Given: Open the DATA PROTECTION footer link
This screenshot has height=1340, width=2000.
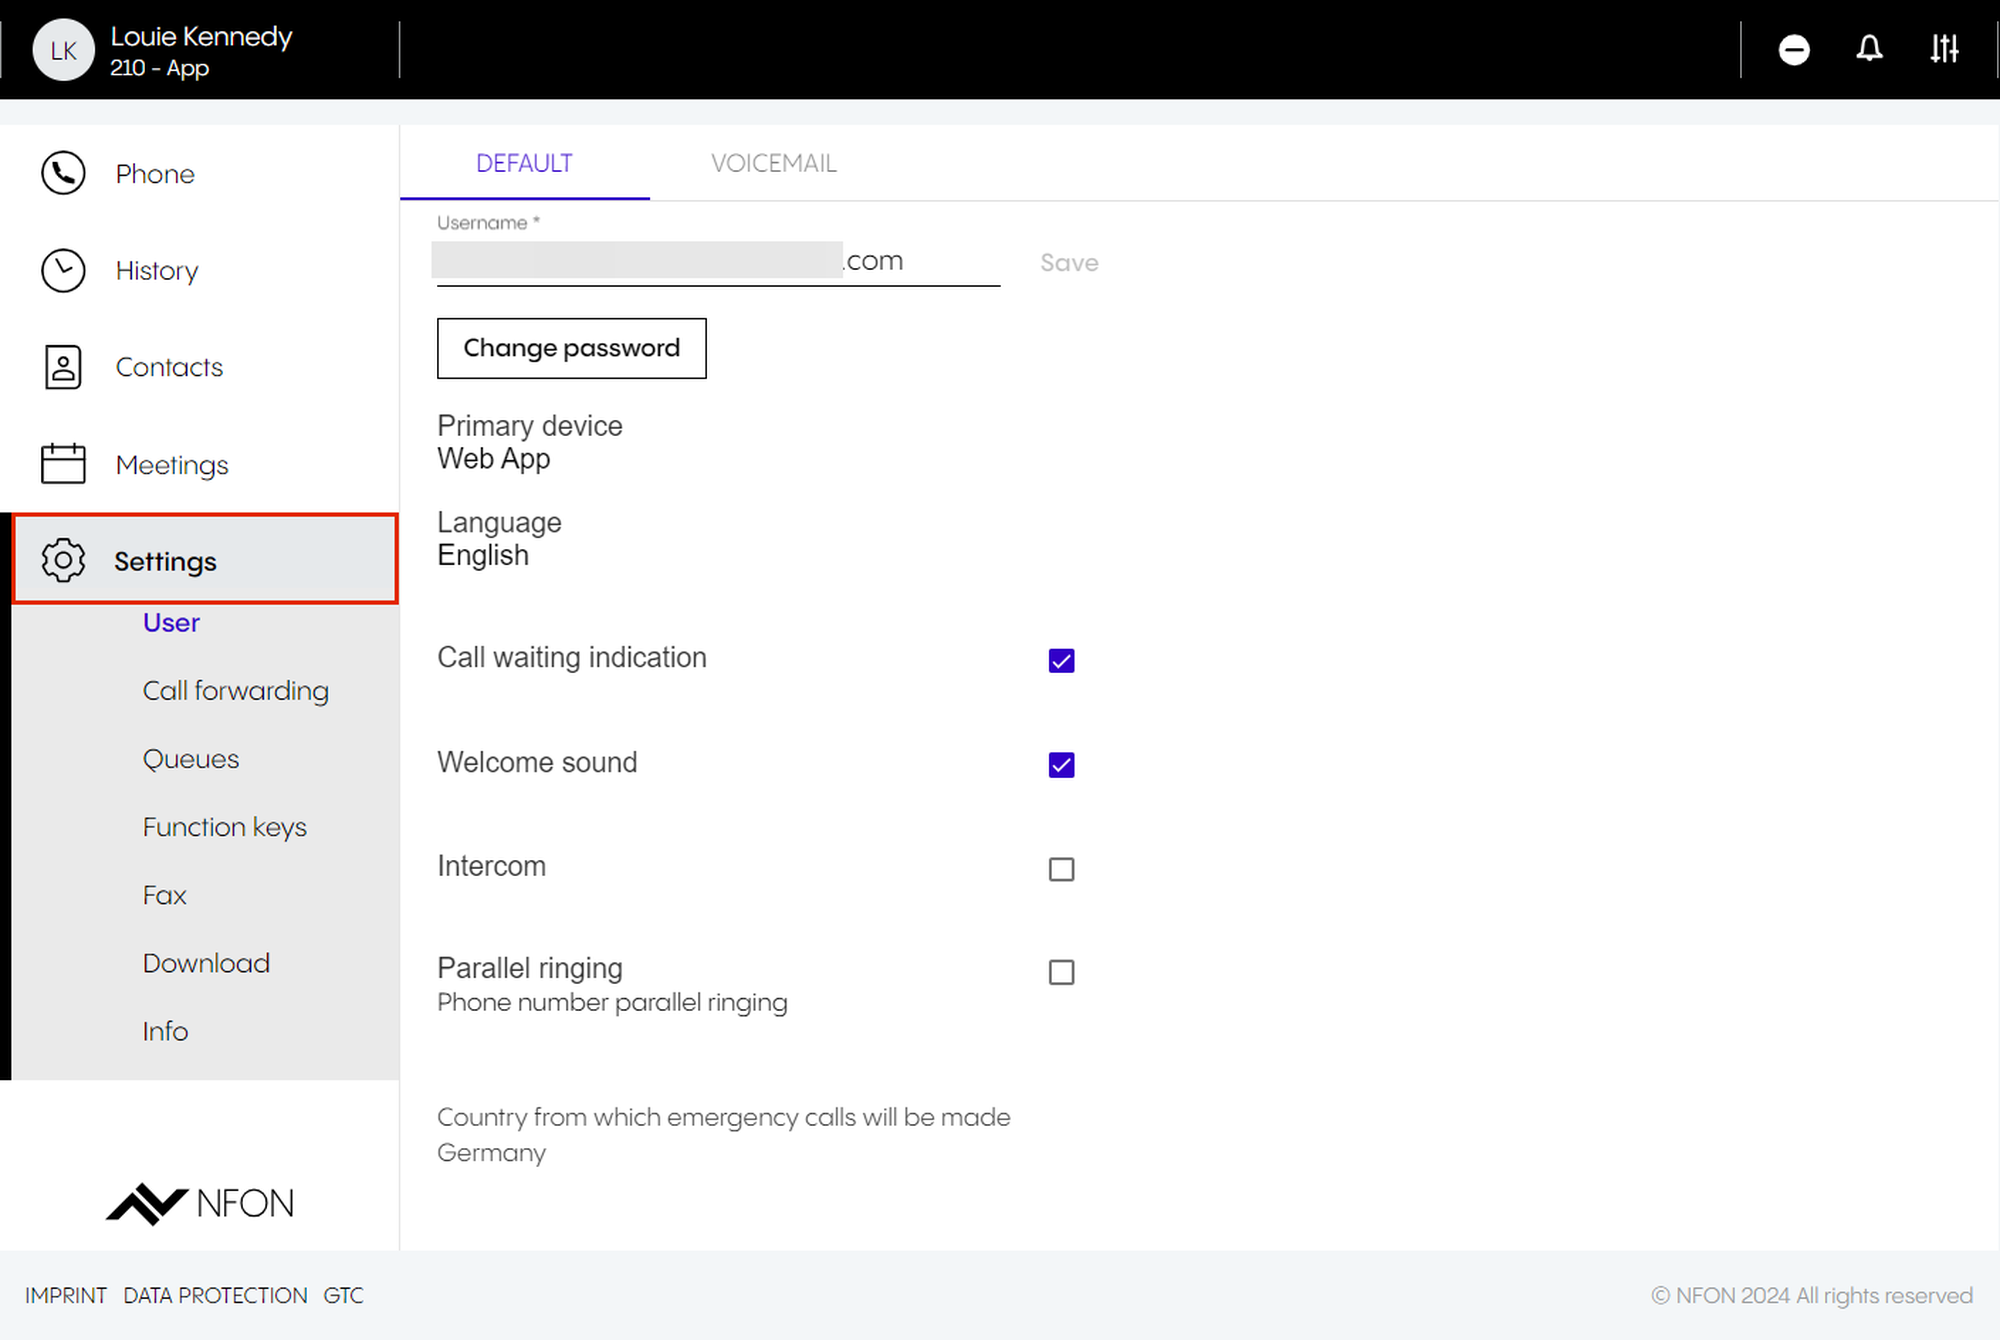Looking at the screenshot, I should click(x=215, y=1295).
